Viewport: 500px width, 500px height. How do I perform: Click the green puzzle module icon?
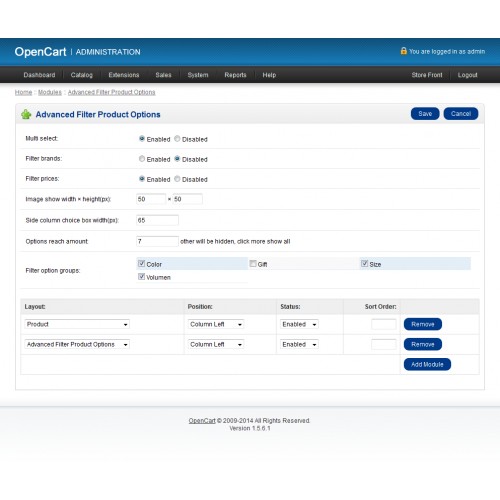(26, 114)
